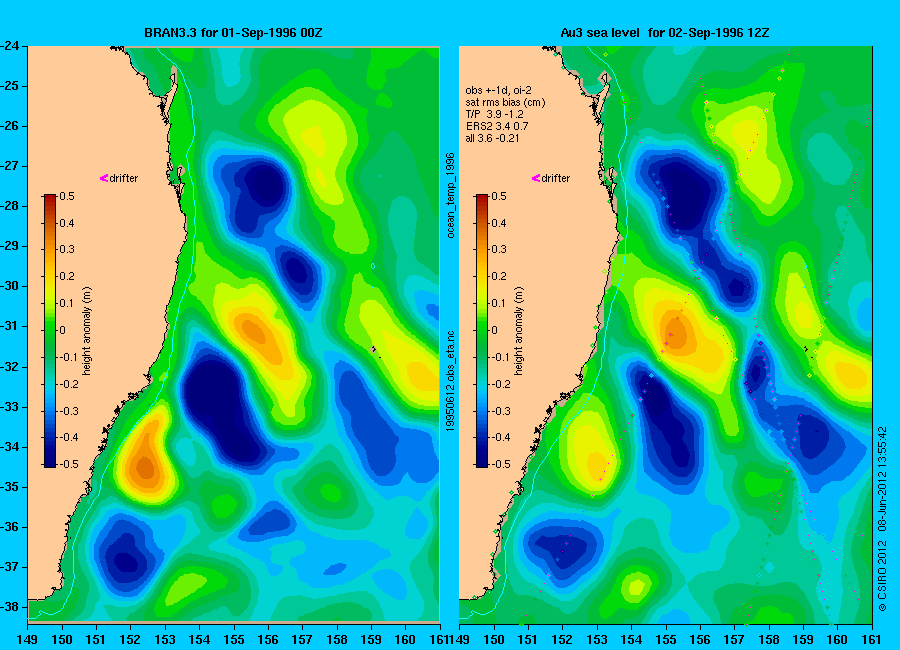This screenshot has width=900, height=650.
Task: Click the right color bar '0.2' tick label
Action: 499,276
